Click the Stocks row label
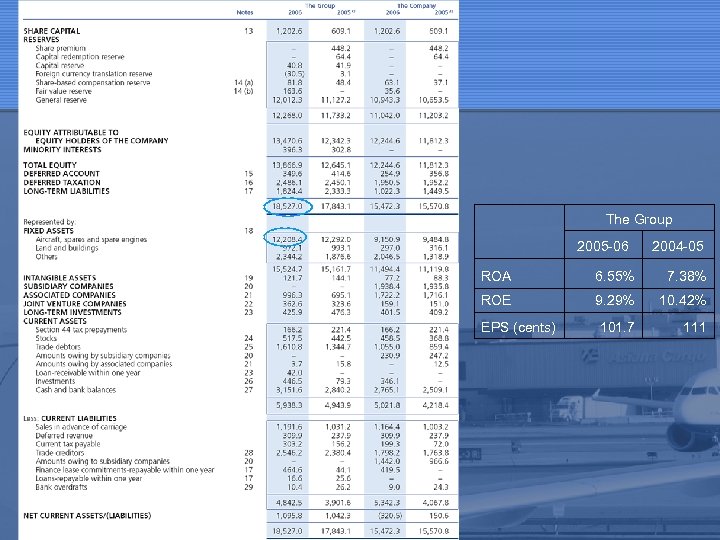 pyautogui.click(x=46, y=338)
